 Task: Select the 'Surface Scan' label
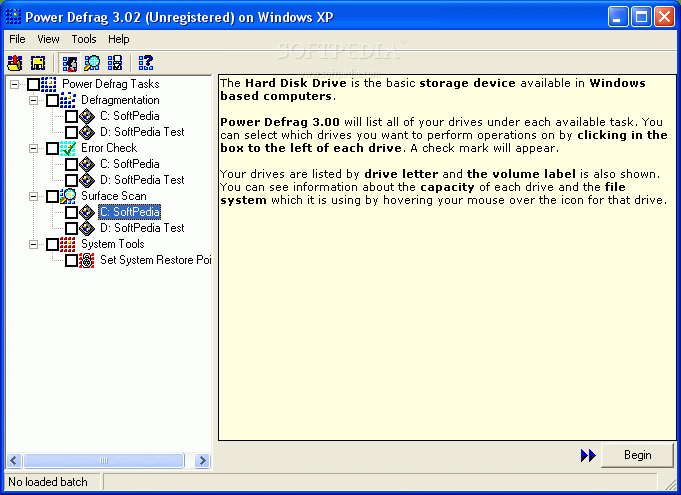pos(114,196)
